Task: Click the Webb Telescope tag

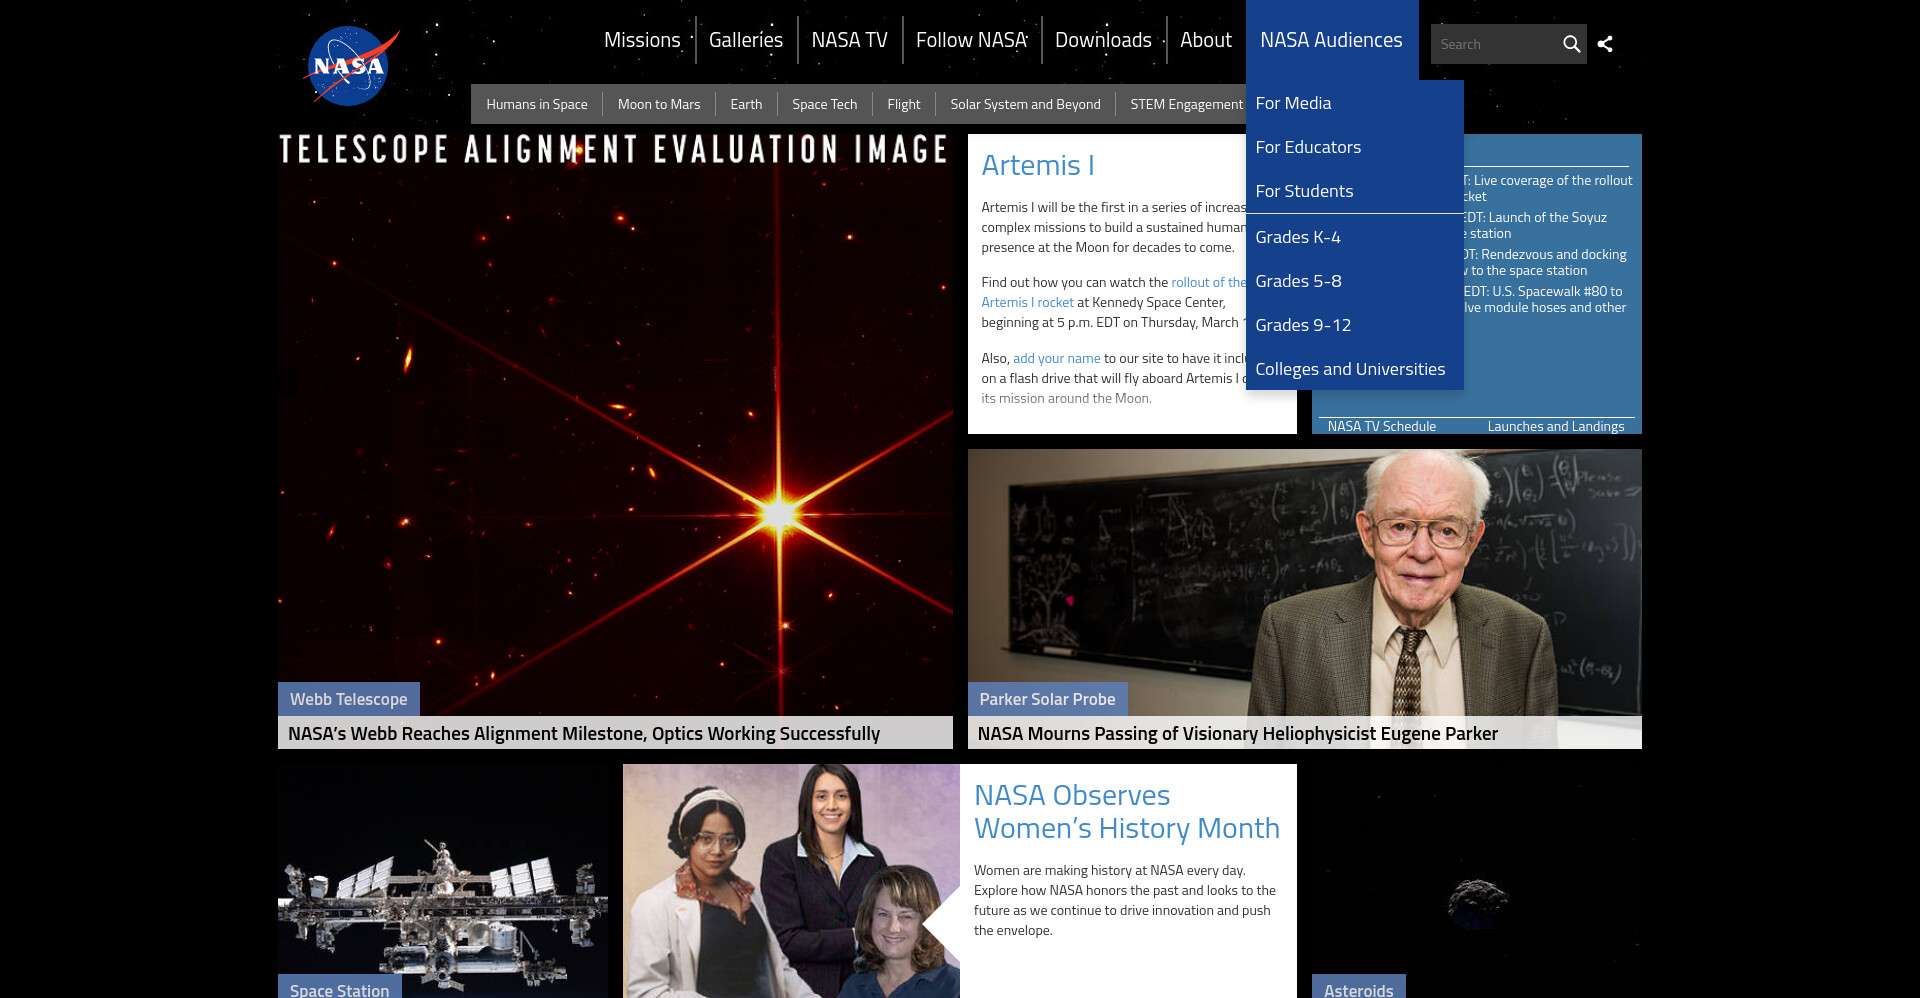Action: (x=348, y=699)
